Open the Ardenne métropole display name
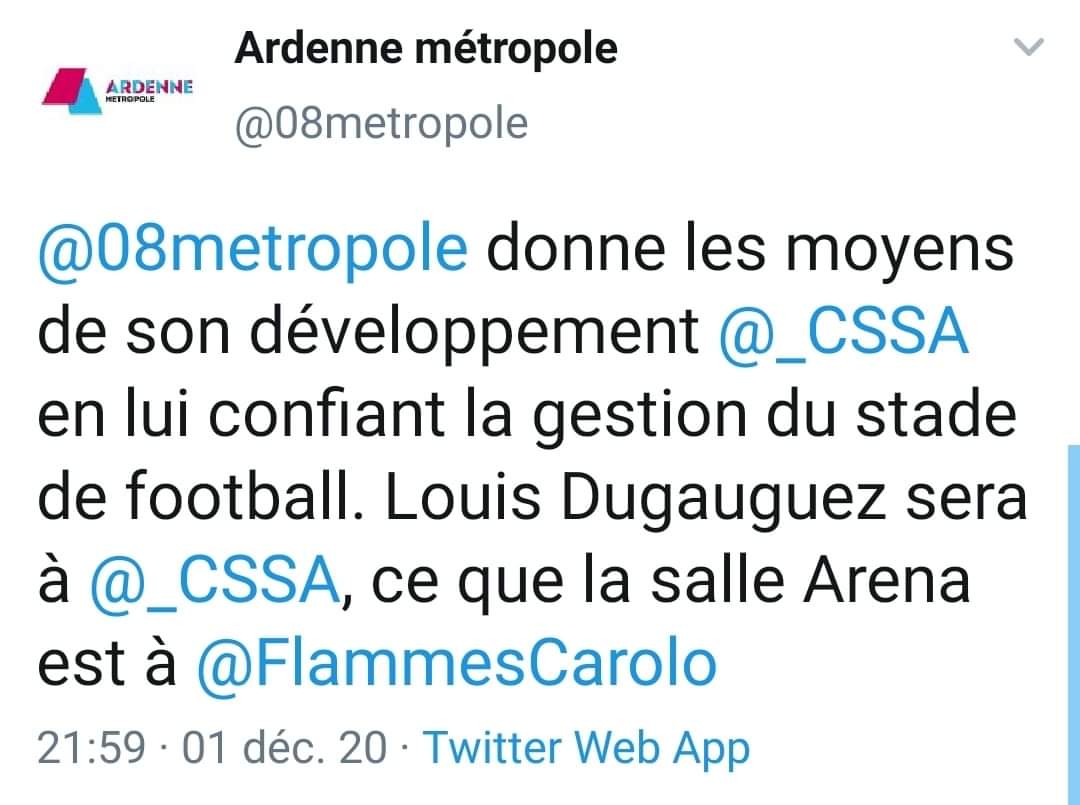 tap(426, 49)
